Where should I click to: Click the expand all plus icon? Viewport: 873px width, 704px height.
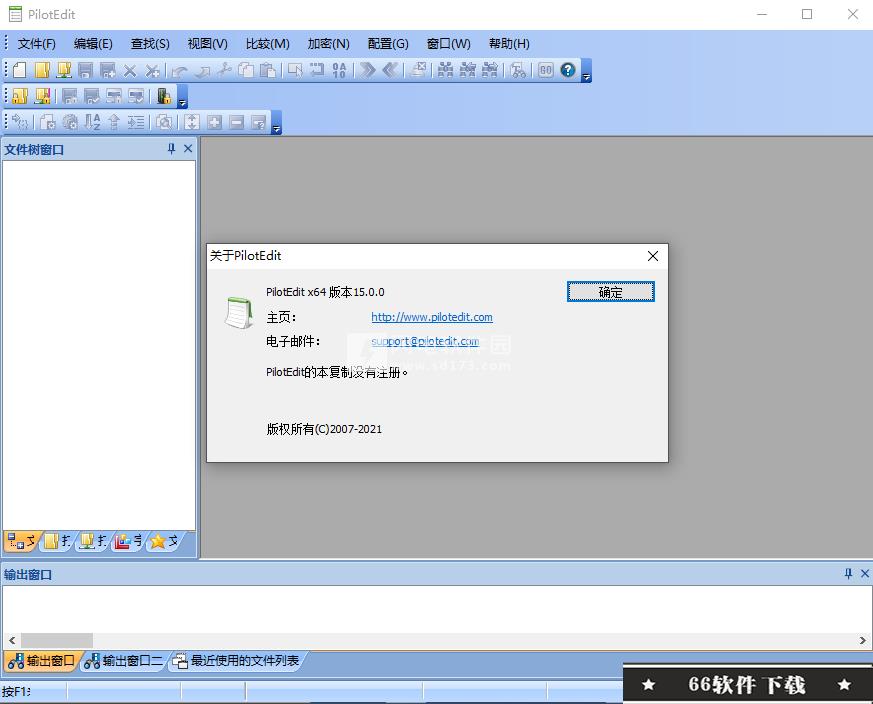(x=214, y=122)
